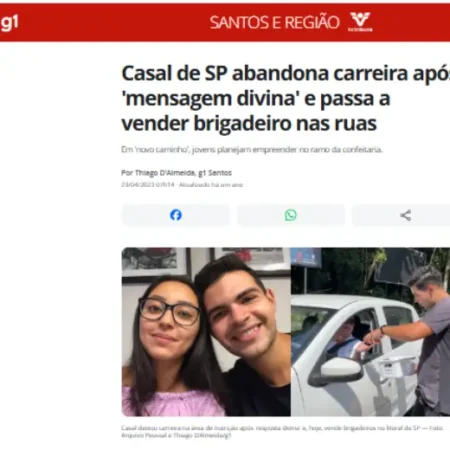Select the subtitle about 'novo caminho'
Screen dimensions: 450x450
252,150
